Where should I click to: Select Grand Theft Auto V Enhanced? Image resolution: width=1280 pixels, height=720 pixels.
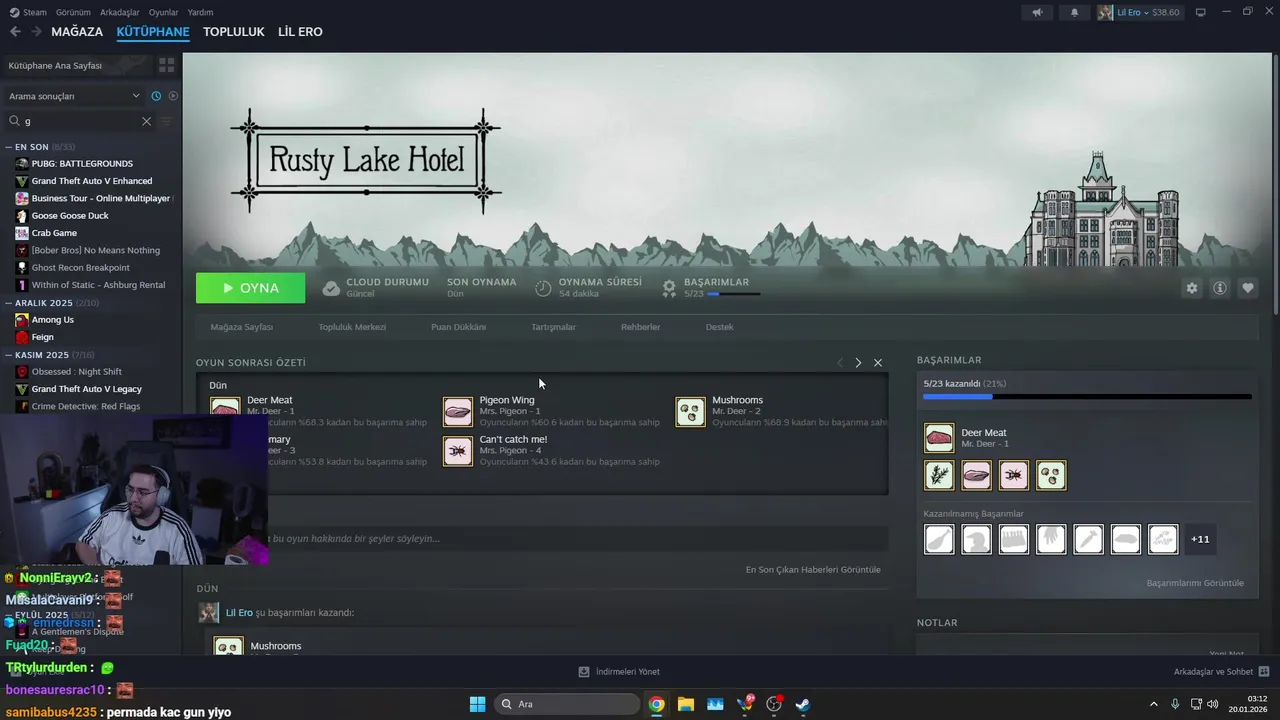click(x=92, y=181)
